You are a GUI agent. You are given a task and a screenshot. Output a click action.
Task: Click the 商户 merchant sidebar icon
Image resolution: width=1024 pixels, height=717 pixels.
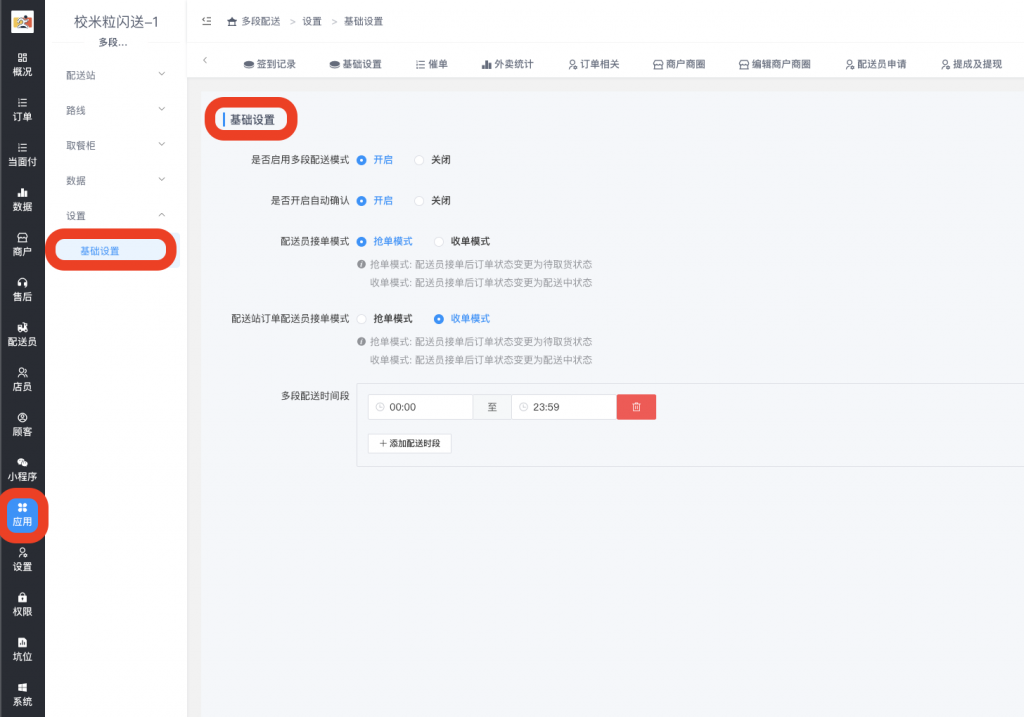(x=21, y=245)
